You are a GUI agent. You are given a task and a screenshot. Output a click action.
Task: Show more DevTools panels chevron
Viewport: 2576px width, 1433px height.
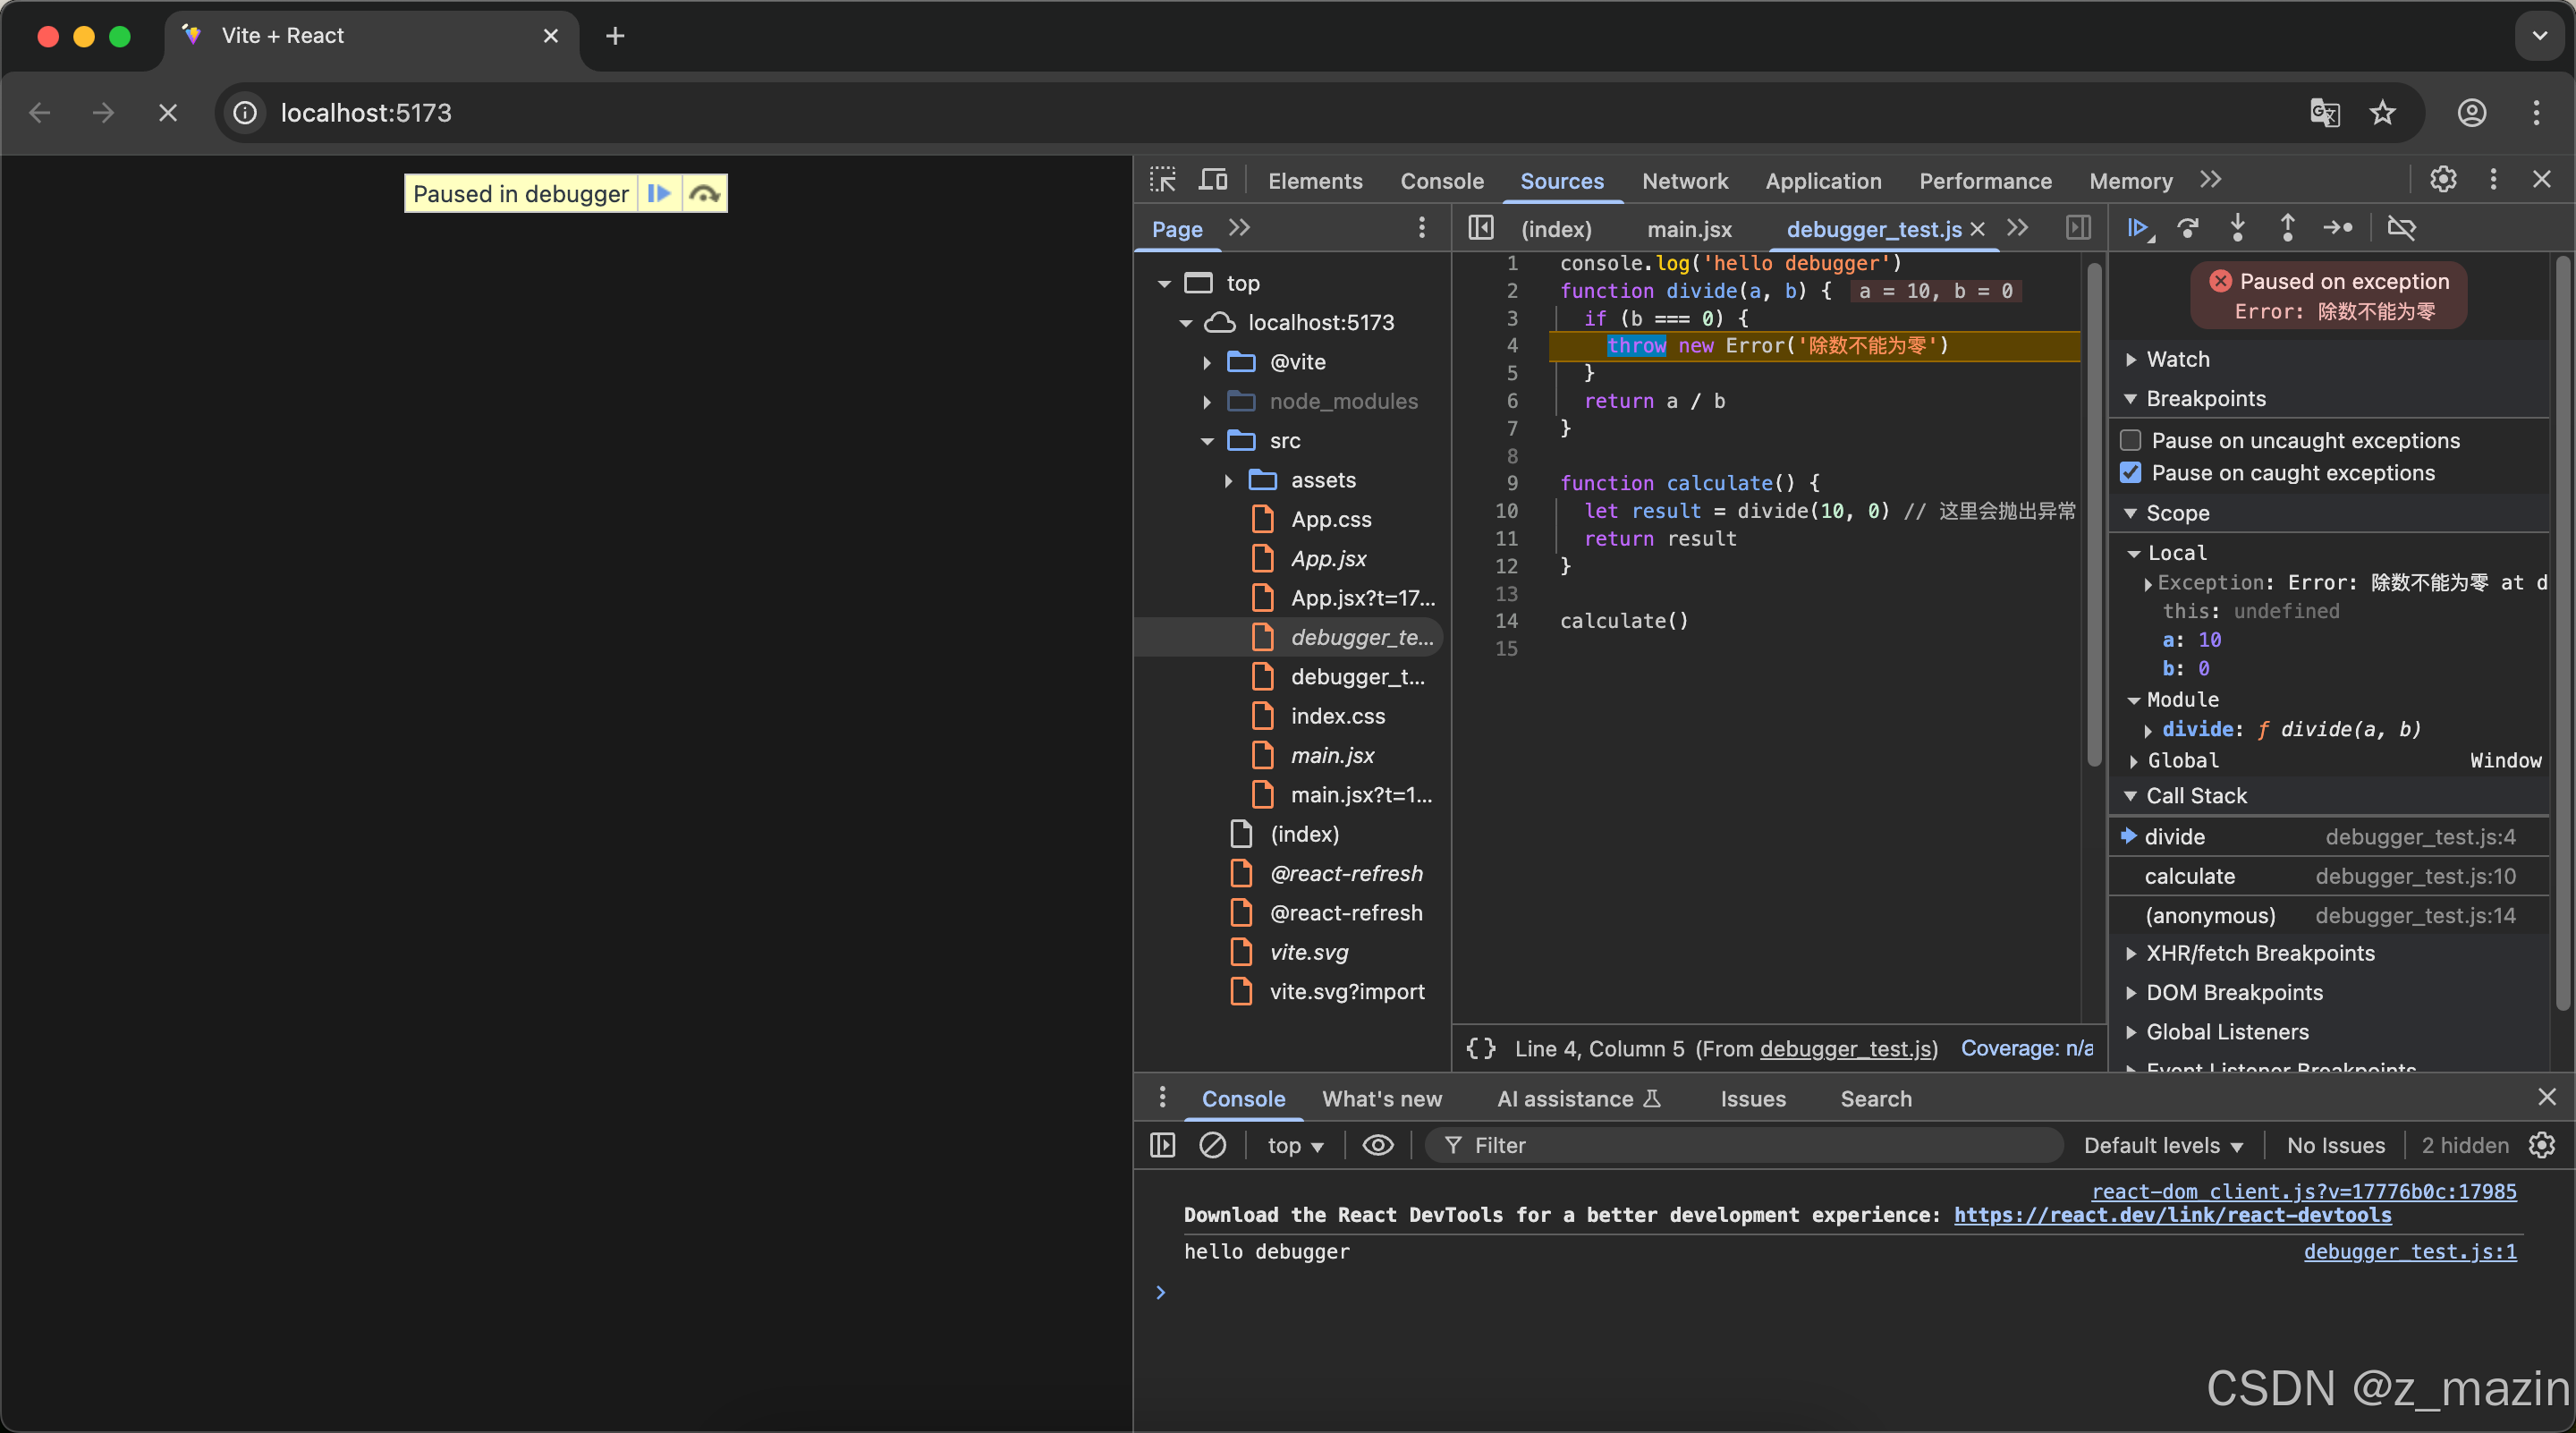(x=2211, y=180)
